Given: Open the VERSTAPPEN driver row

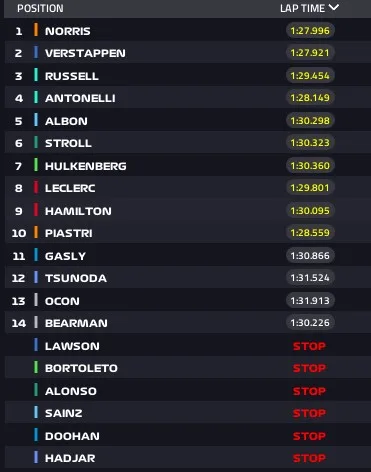Looking at the screenshot, I should [x=188, y=53].
